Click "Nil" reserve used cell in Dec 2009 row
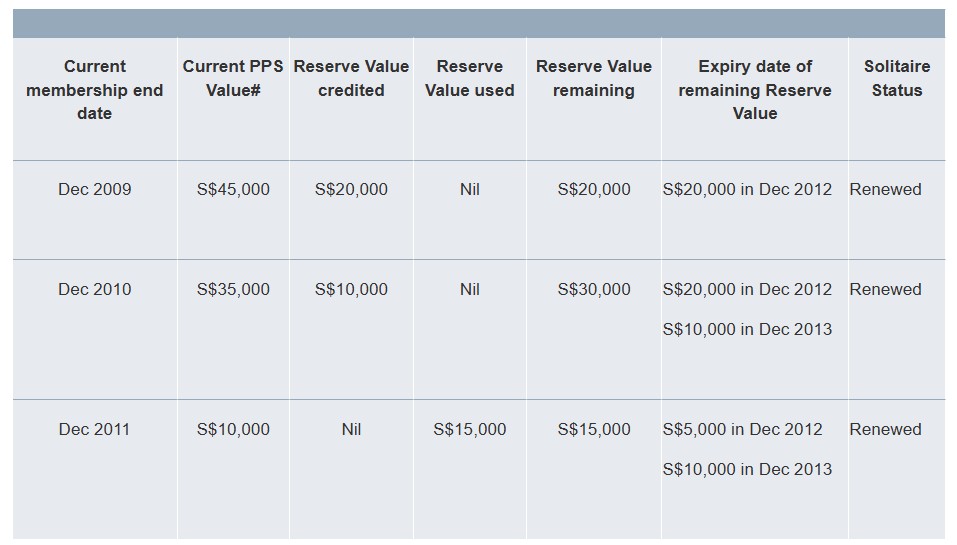This screenshot has width=957, height=545. 469,189
